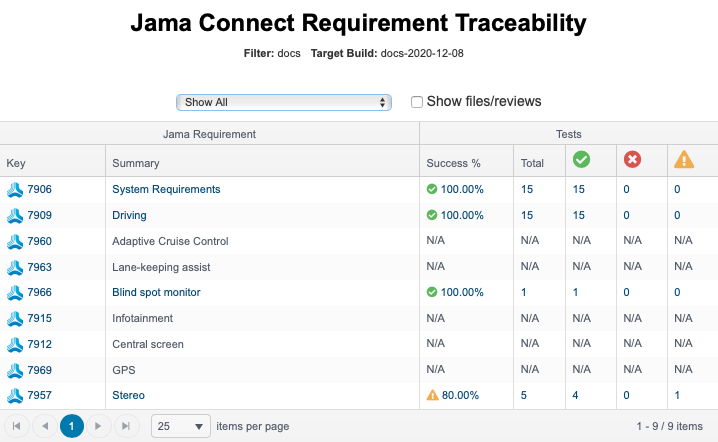Click the Tests group header
The image size is (718, 442).
(x=569, y=134)
